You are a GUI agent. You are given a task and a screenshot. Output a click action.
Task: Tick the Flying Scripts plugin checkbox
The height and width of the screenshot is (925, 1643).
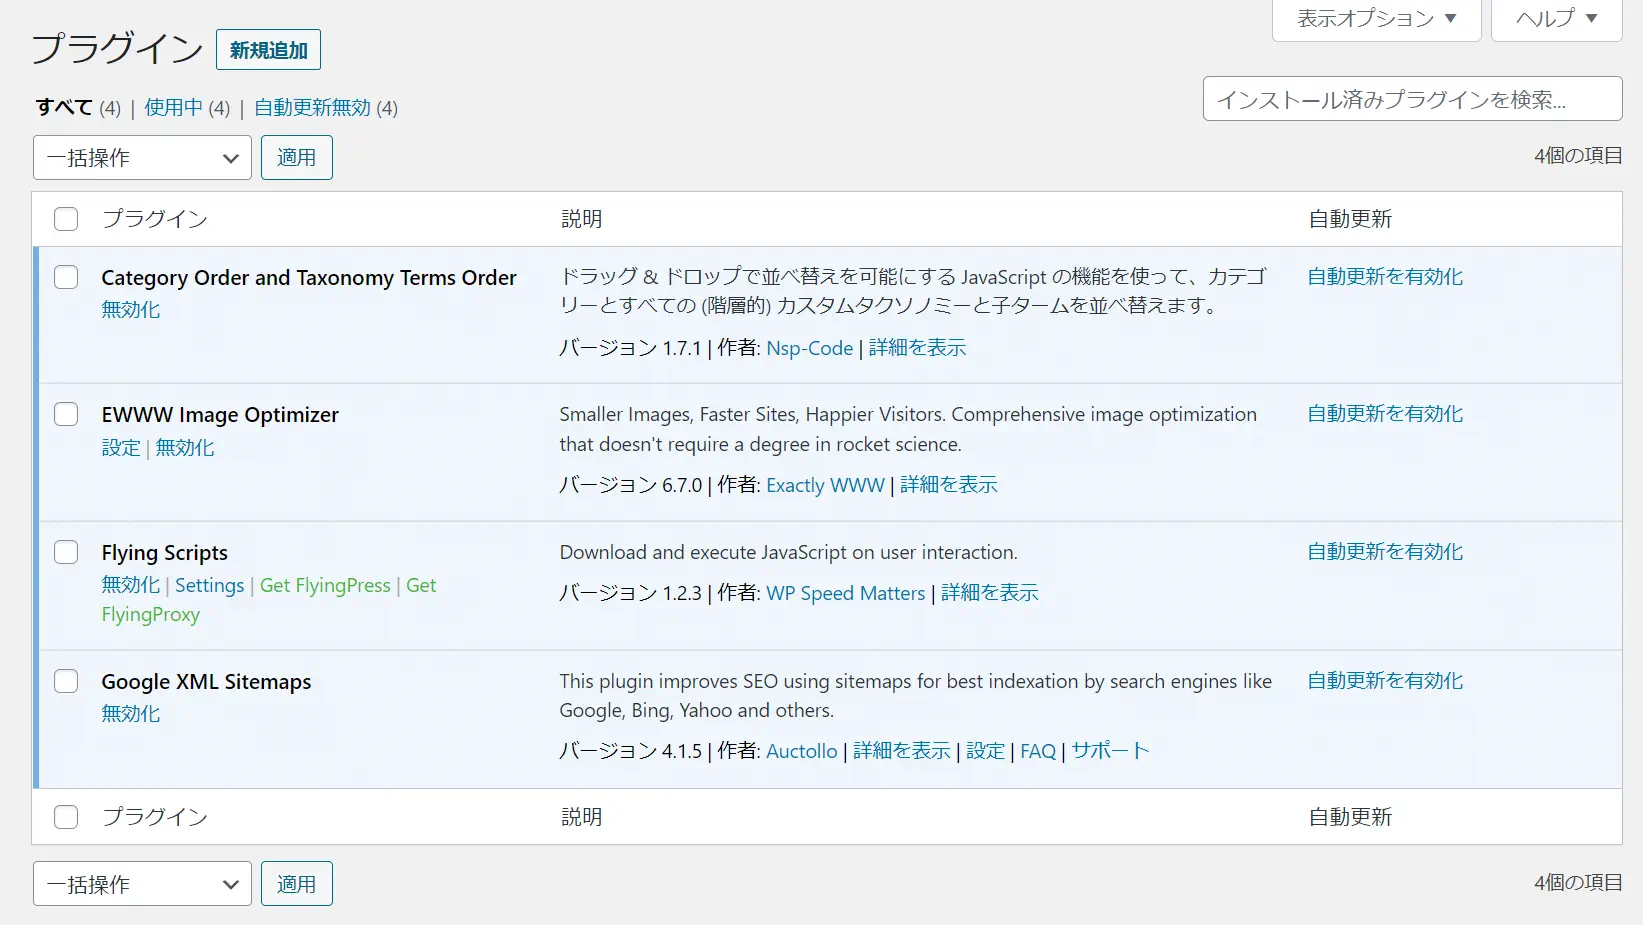[x=66, y=552]
